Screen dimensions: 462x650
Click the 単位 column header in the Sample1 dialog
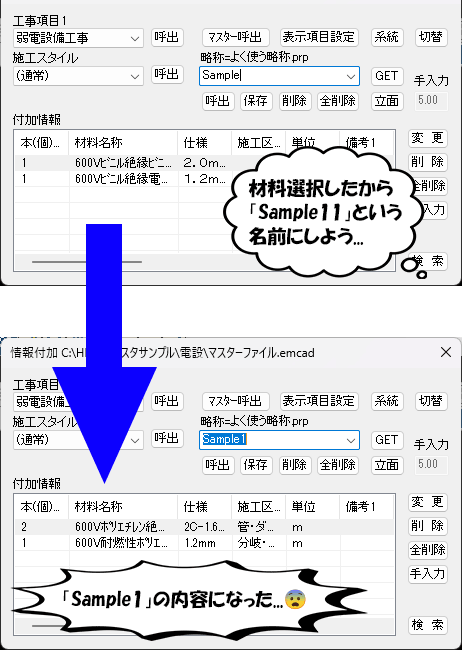pyautogui.click(x=312, y=507)
